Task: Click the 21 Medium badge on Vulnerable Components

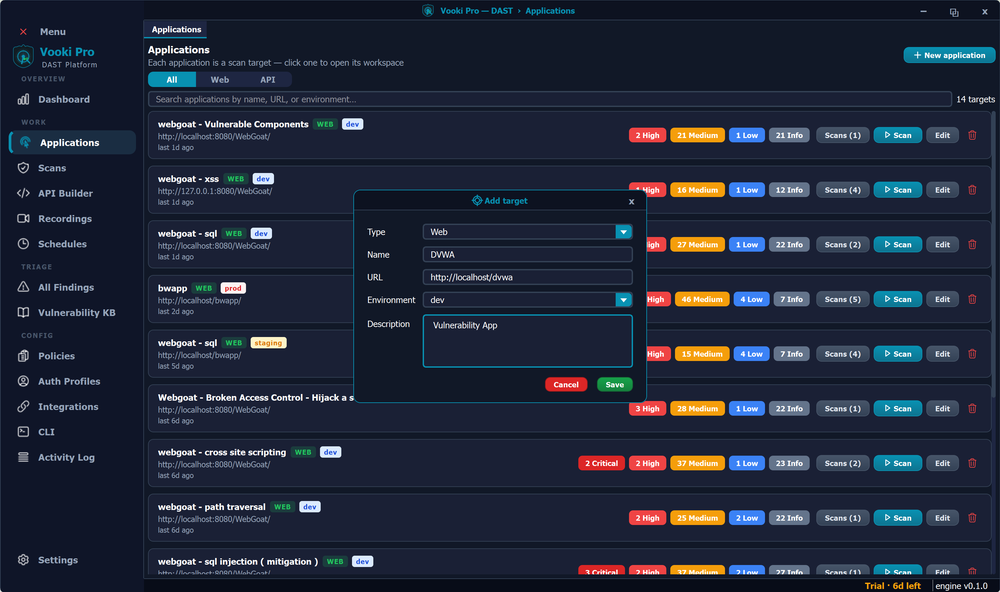Action: (697, 135)
